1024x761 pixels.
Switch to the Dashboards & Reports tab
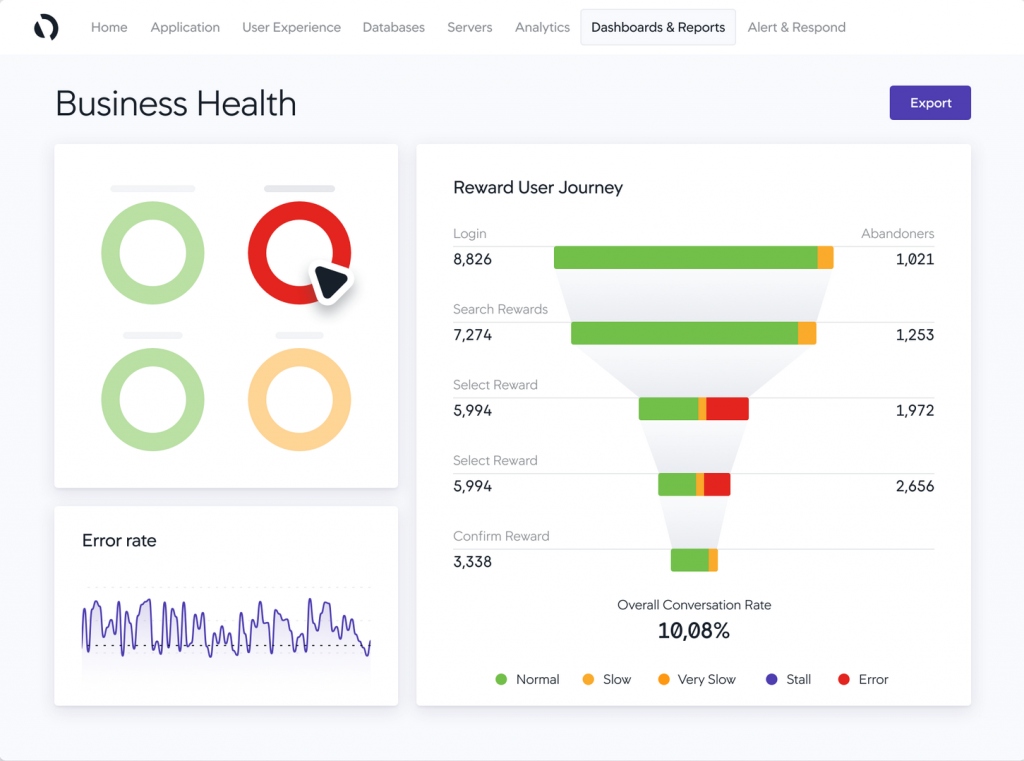click(657, 27)
